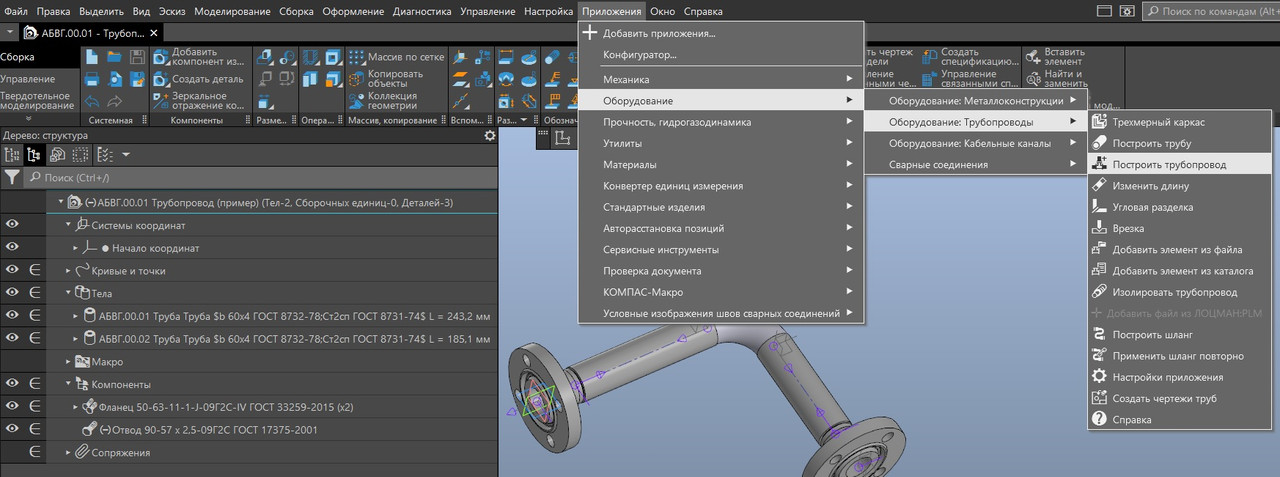Open Коллекция геометрии tool

pyautogui.click(x=390, y=101)
